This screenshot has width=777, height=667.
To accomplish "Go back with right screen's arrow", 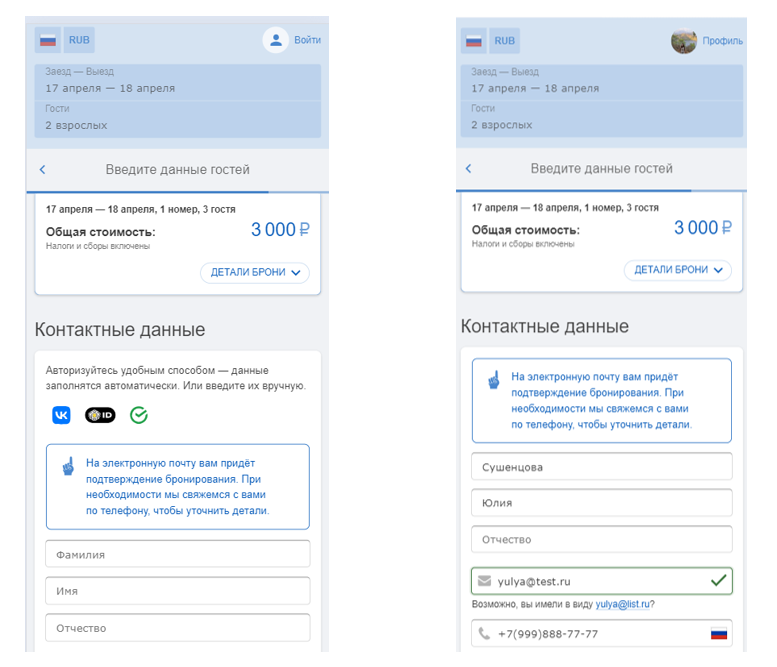I will (469, 168).
